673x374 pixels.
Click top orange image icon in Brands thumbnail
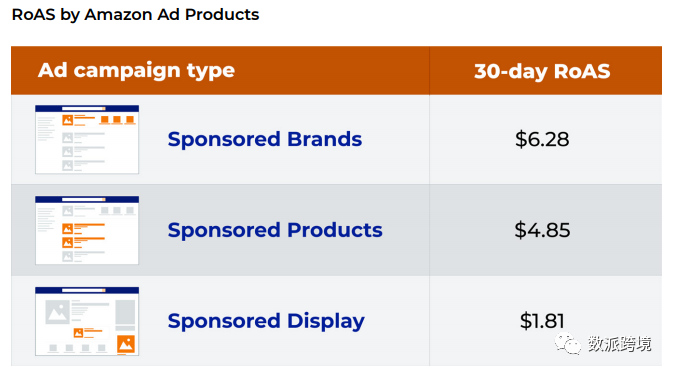coord(67,120)
